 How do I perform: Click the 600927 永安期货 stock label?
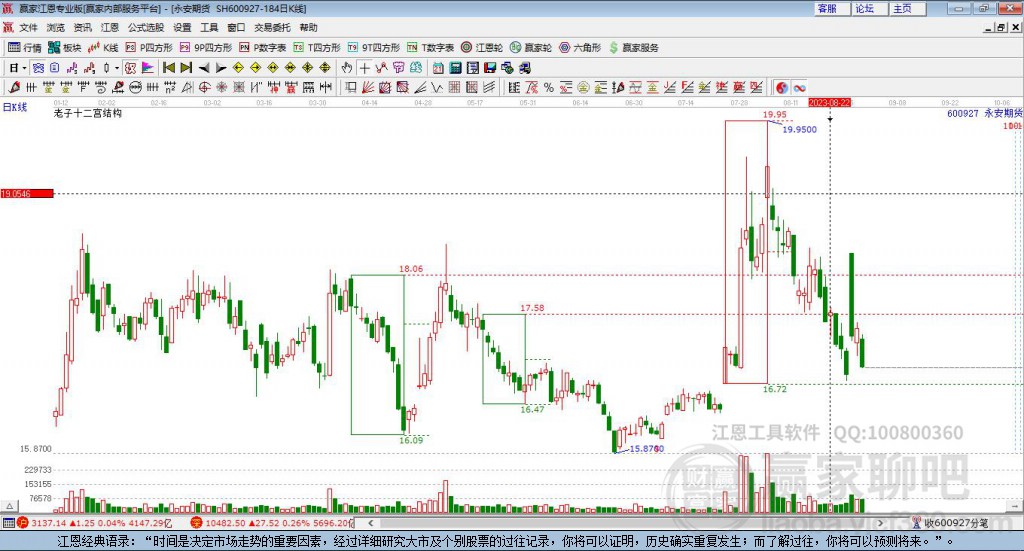984,113
